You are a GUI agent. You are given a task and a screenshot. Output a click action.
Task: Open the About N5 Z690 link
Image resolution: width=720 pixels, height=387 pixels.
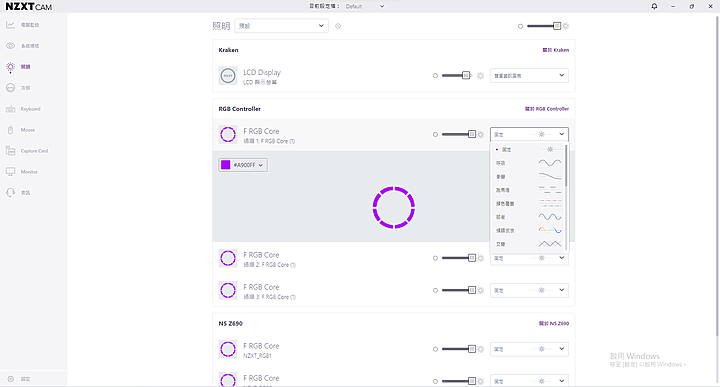pos(554,324)
